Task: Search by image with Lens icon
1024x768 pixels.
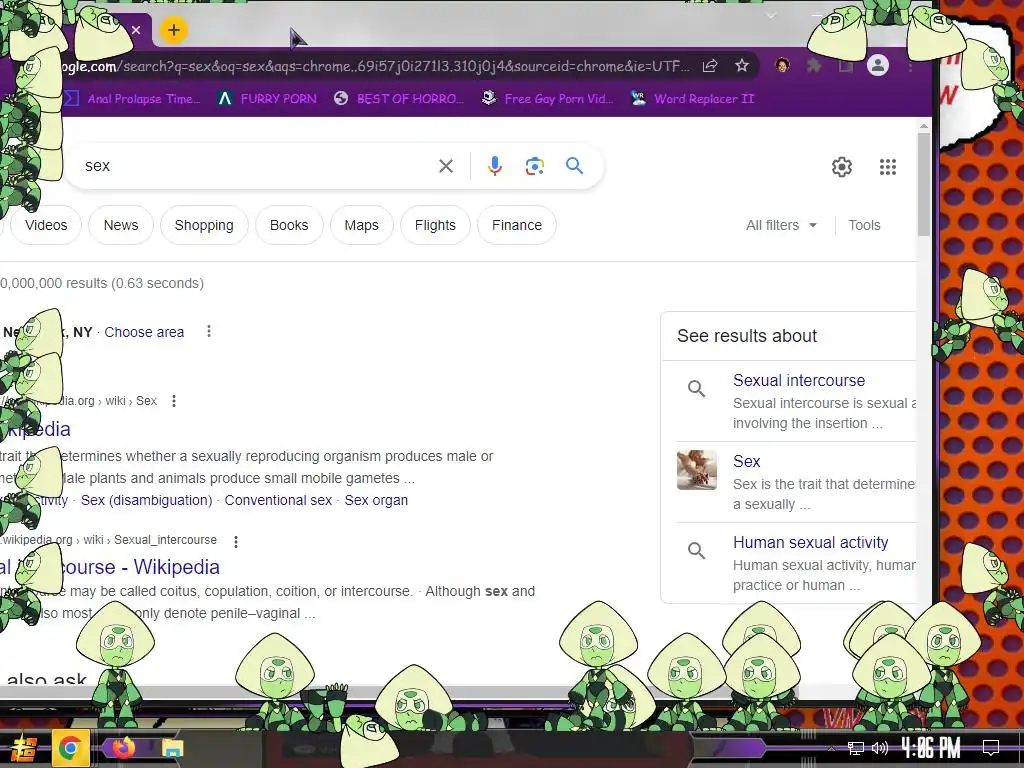Action: pos(535,167)
